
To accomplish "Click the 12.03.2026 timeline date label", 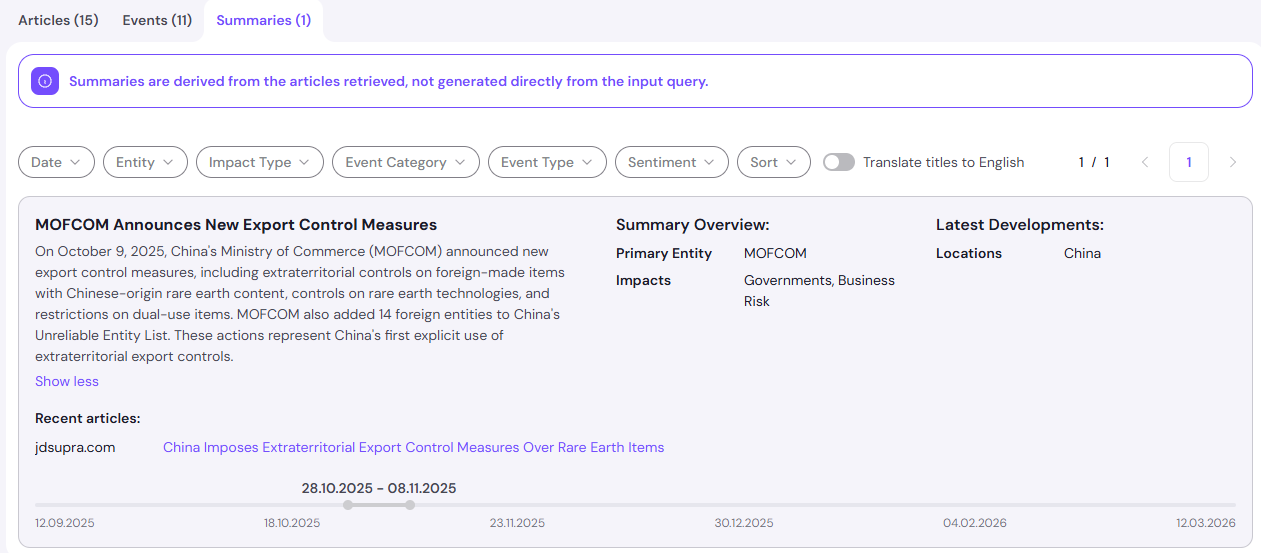I will pos(1206,523).
